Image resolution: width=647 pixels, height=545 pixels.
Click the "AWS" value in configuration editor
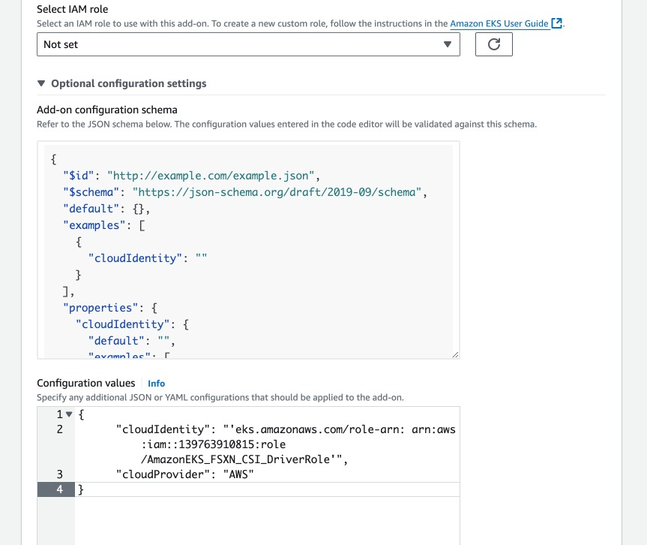[238, 474]
